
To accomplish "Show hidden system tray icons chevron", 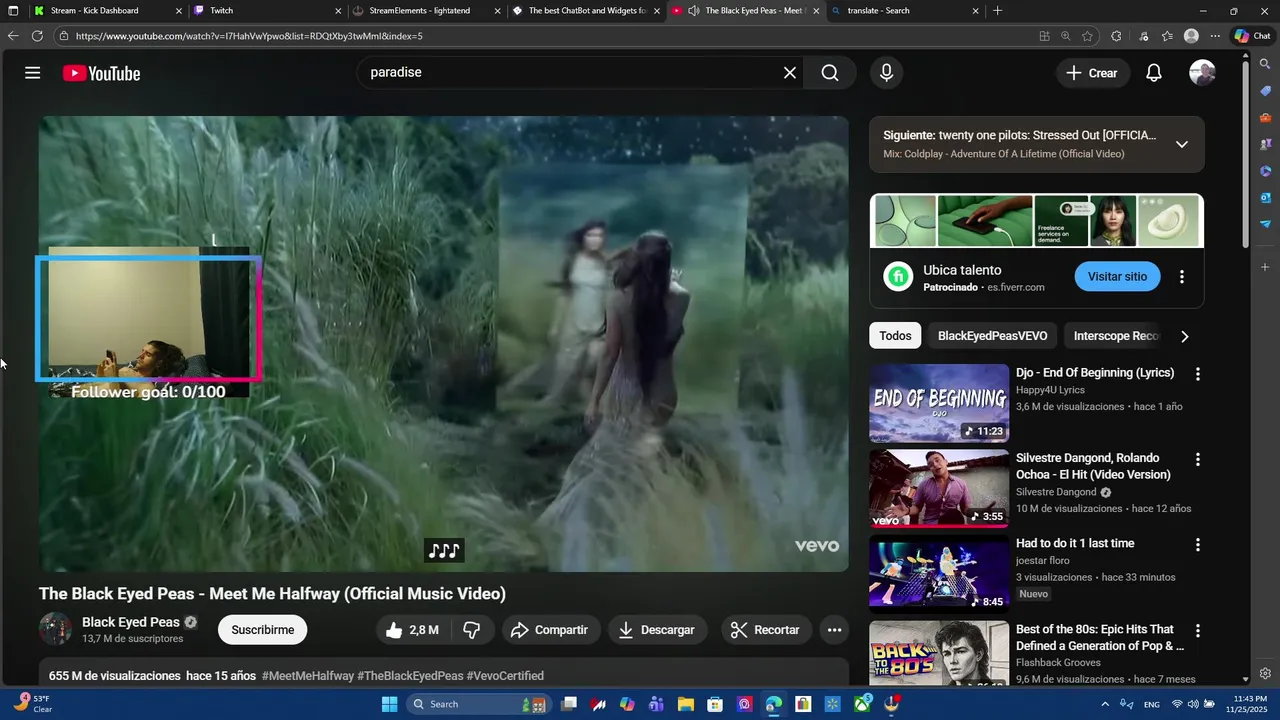I will click(x=1105, y=704).
